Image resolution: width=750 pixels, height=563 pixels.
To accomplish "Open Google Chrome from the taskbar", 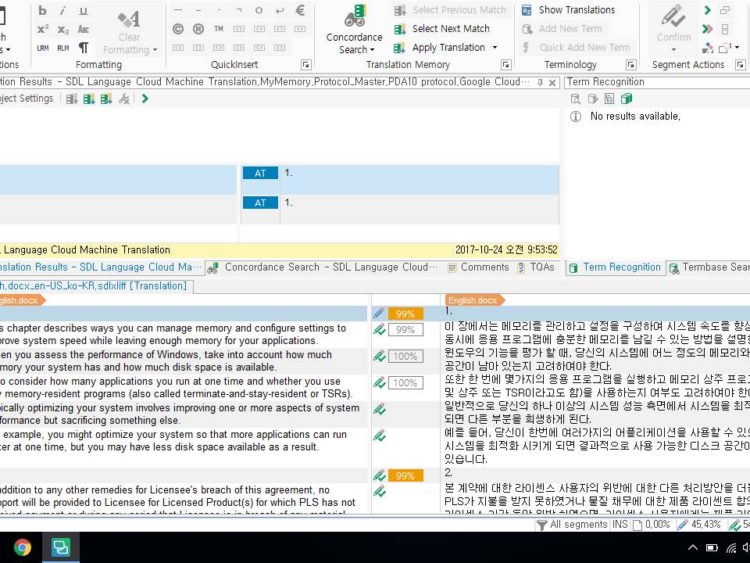I will coord(22,547).
